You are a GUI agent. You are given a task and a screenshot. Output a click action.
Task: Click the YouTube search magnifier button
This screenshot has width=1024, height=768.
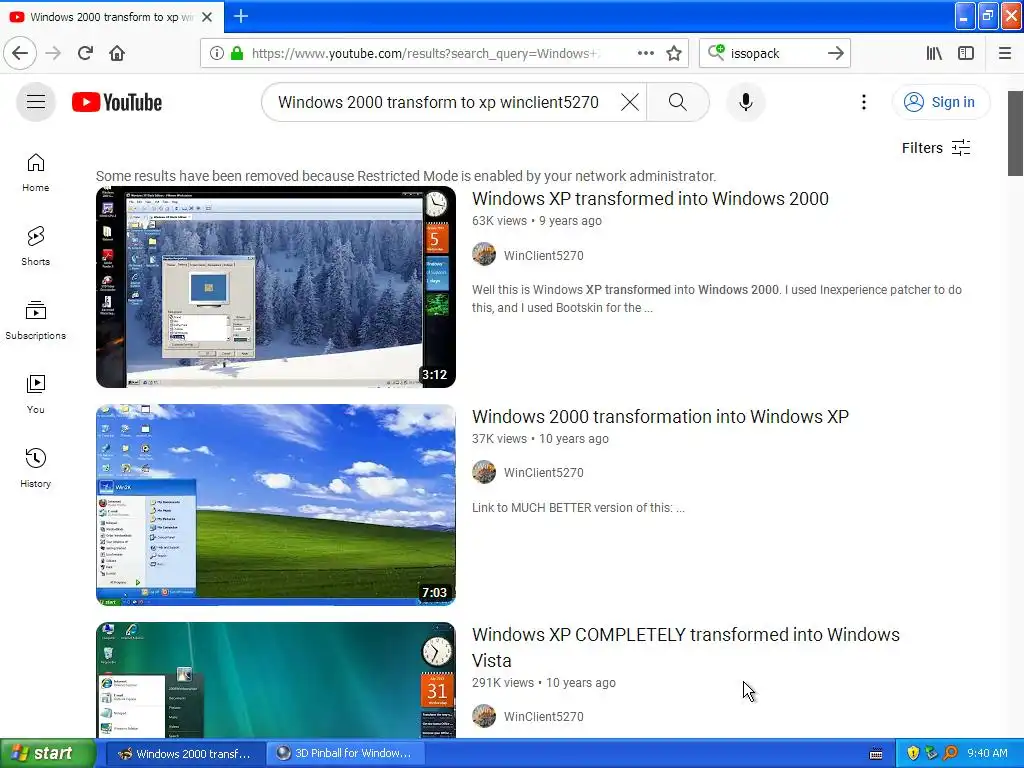[x=678, y=102]
